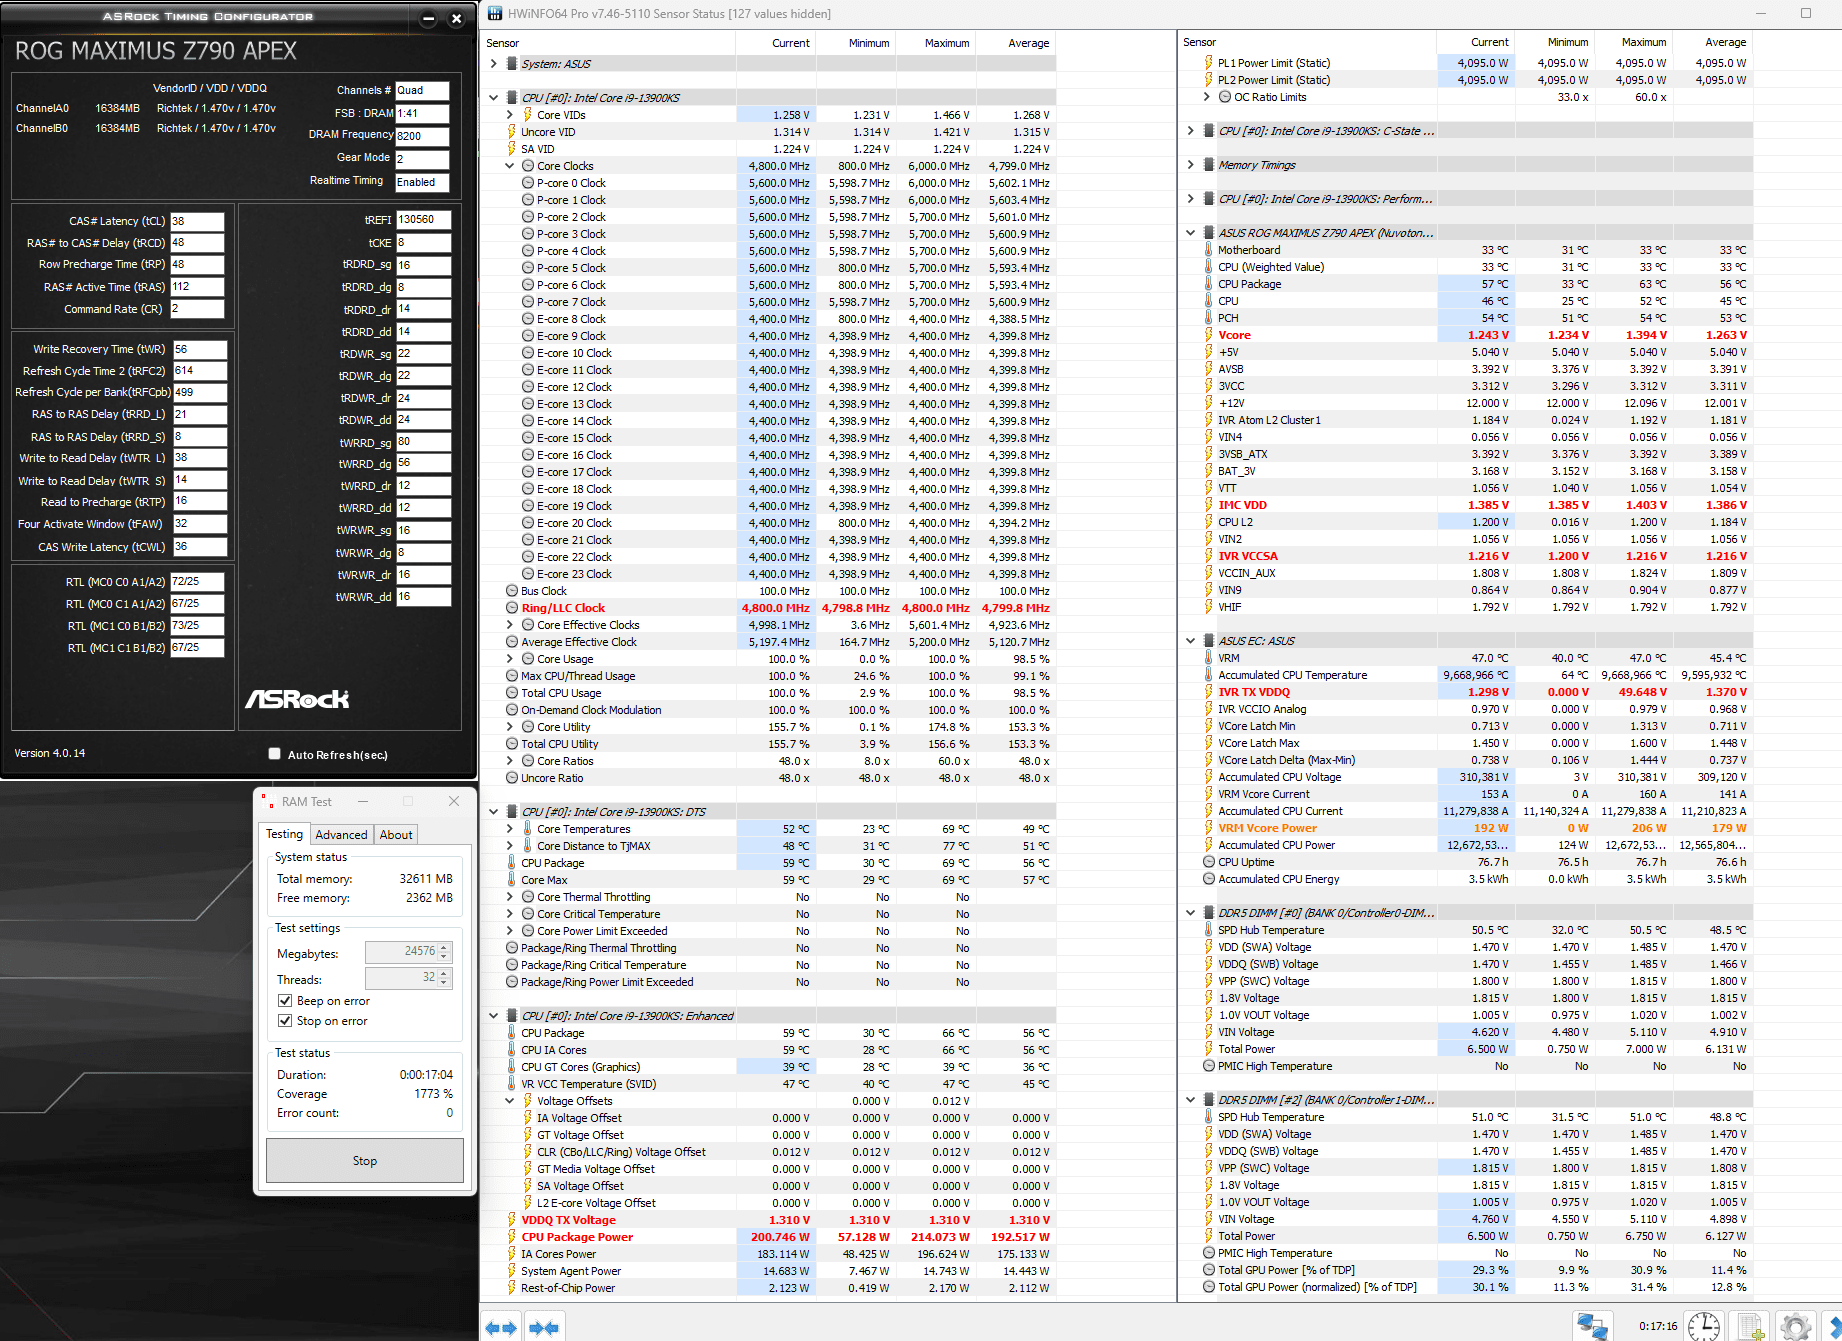Expand the OC Ratio Limits row
1842x1341 pixels.
coord(1206,97)
